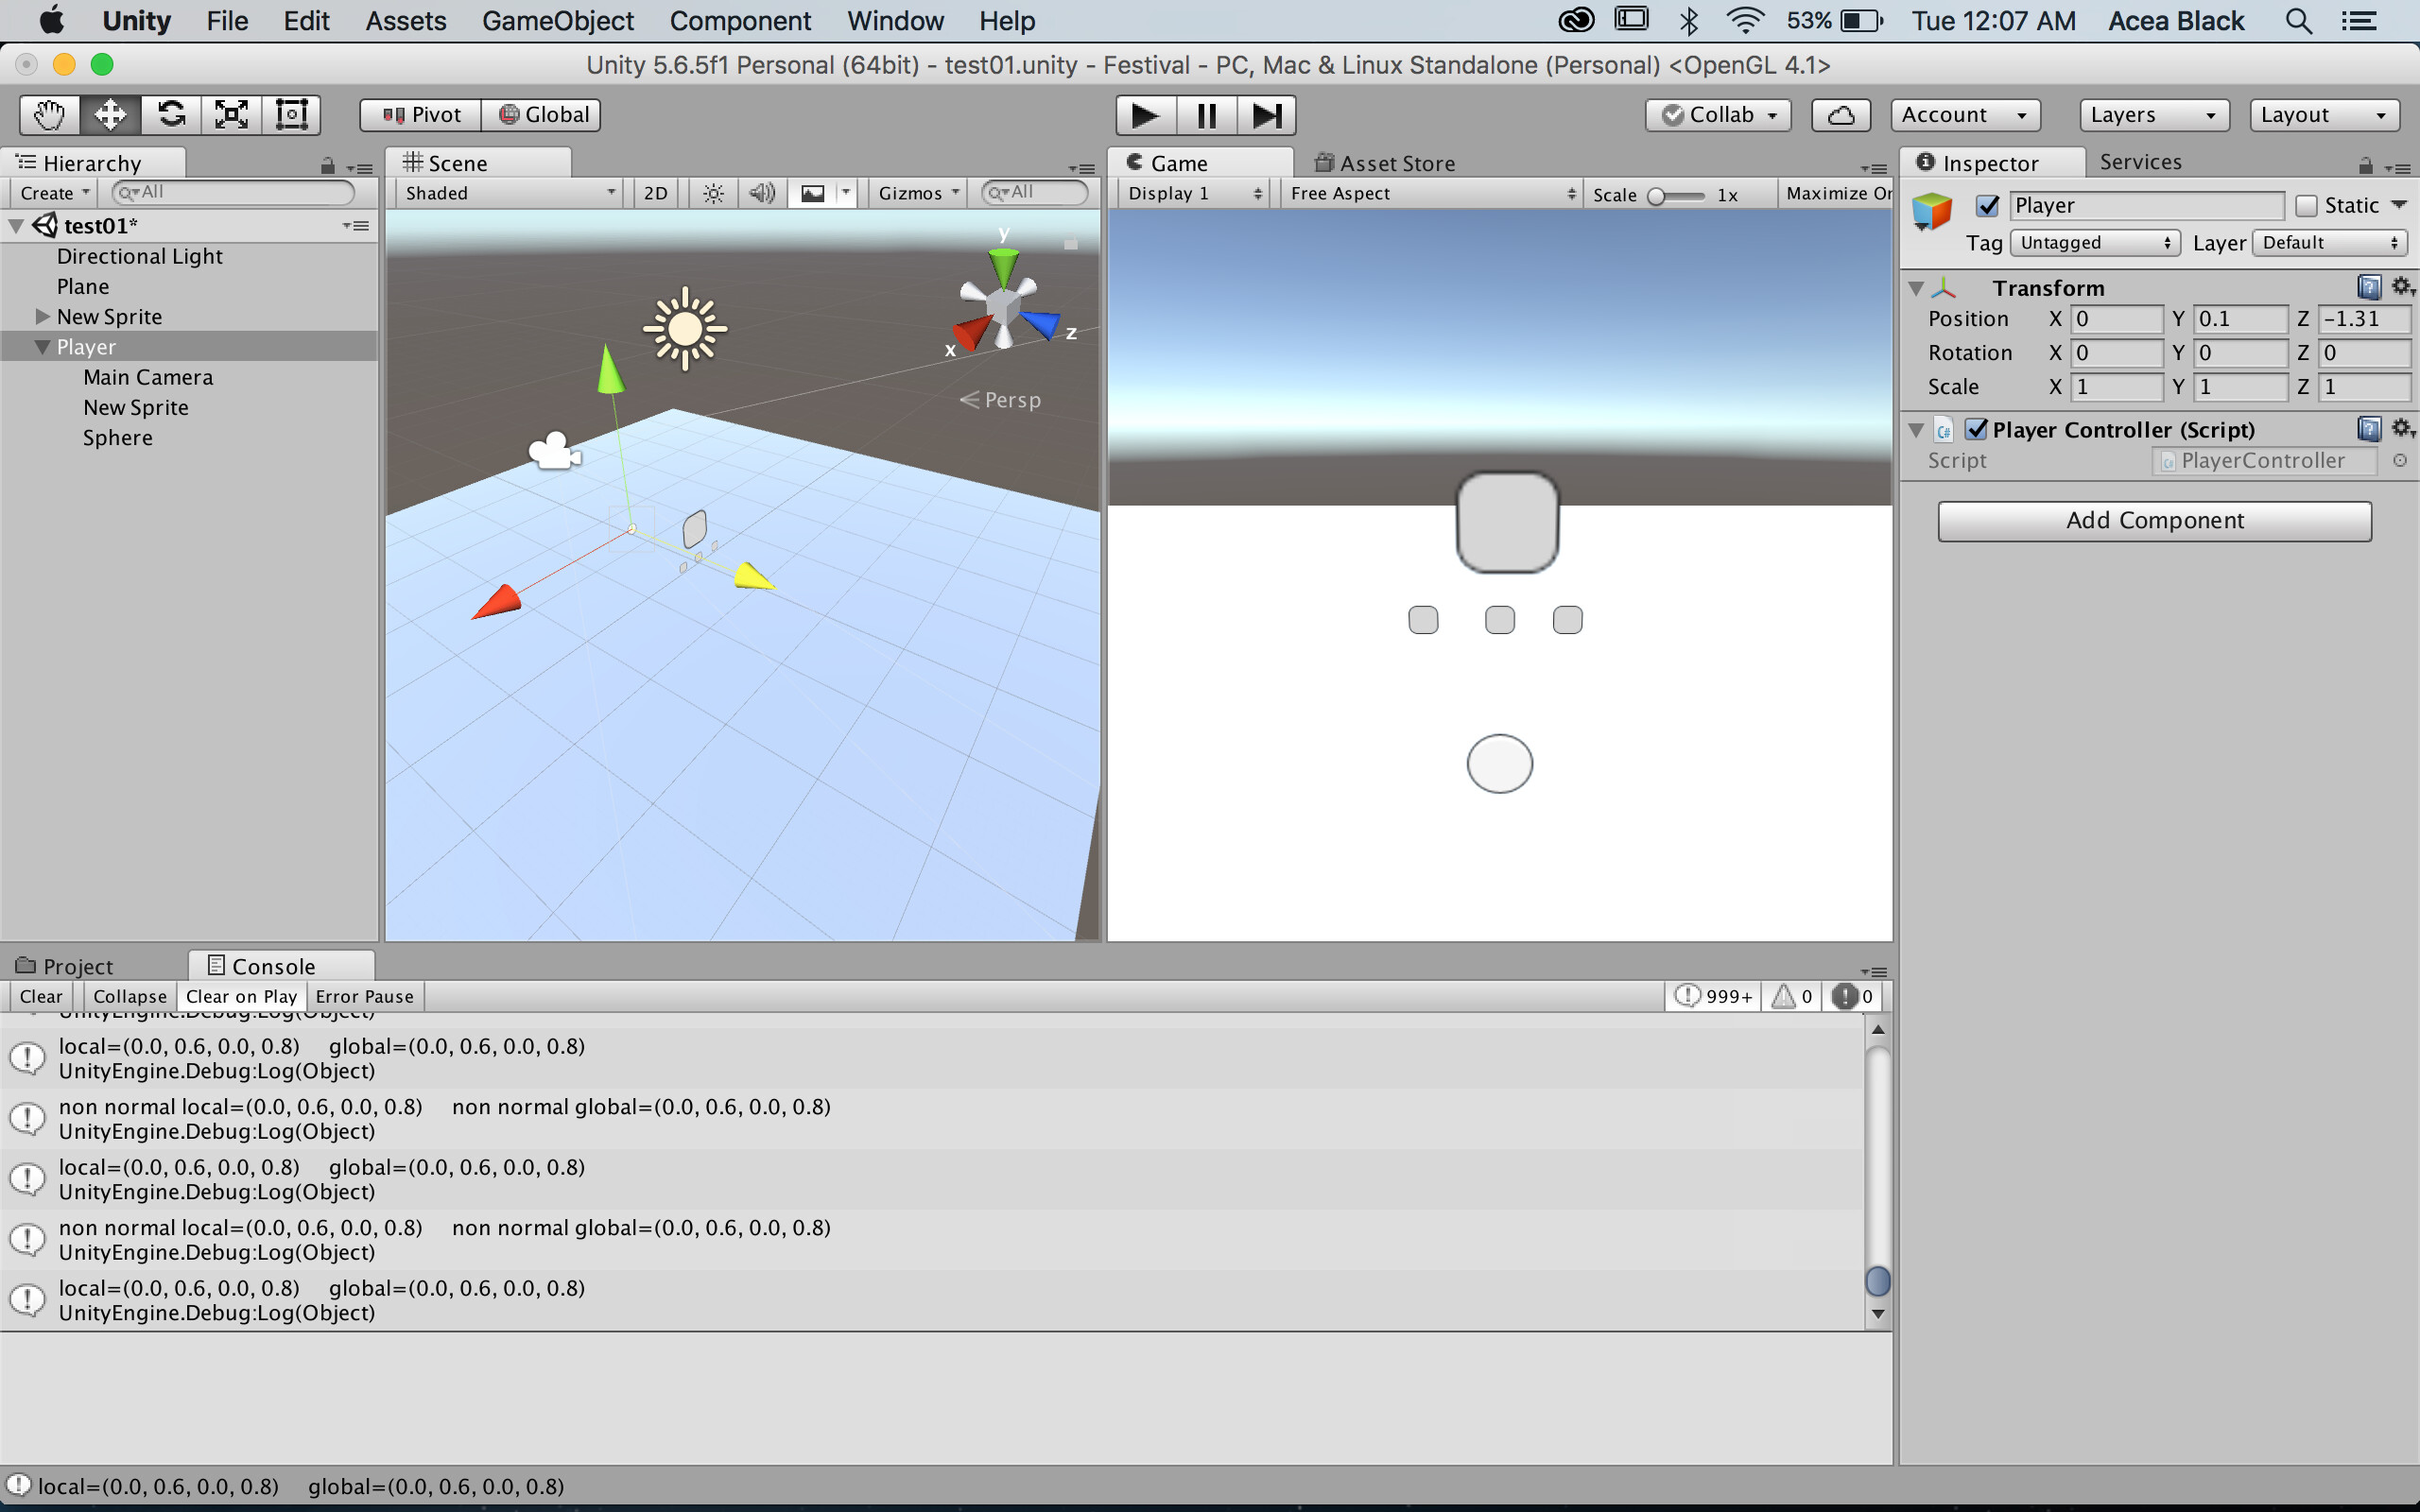Click Add Component button
This screenshot has height=1512, width=2420.
coord(2154,521)
